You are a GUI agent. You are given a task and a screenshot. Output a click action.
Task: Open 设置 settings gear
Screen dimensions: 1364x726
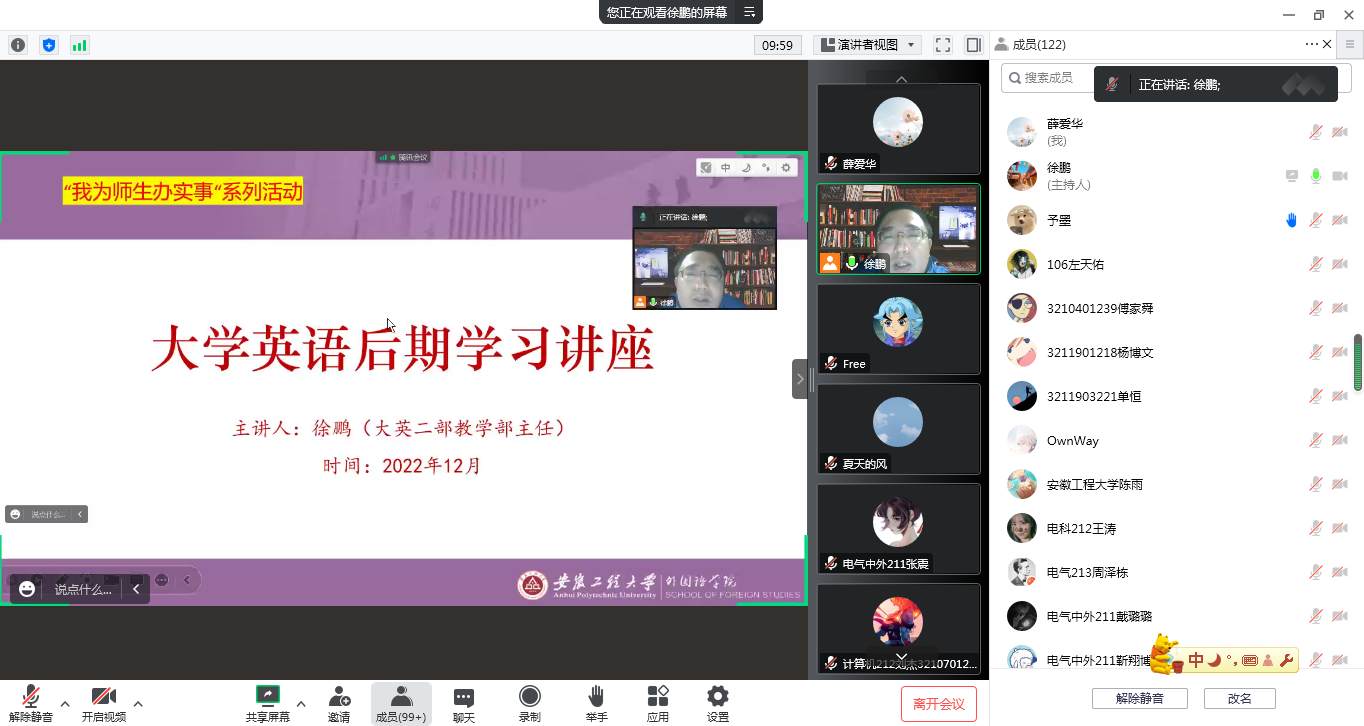tap(717, 703)
